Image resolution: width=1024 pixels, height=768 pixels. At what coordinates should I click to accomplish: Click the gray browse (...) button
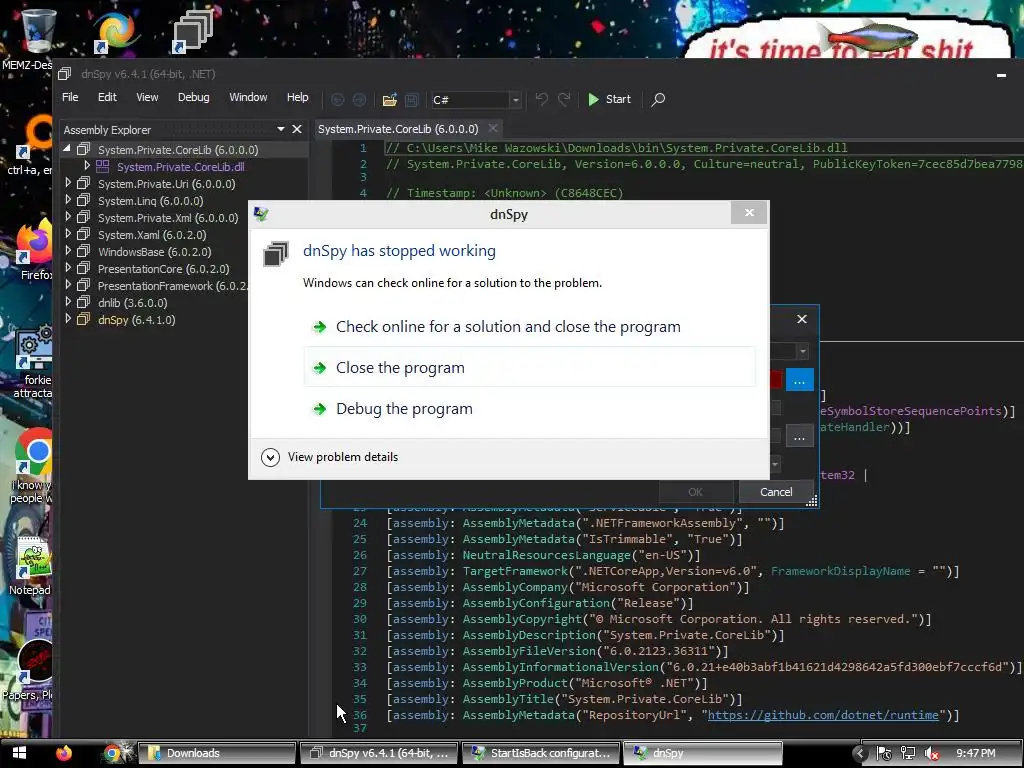coord(799,436)
